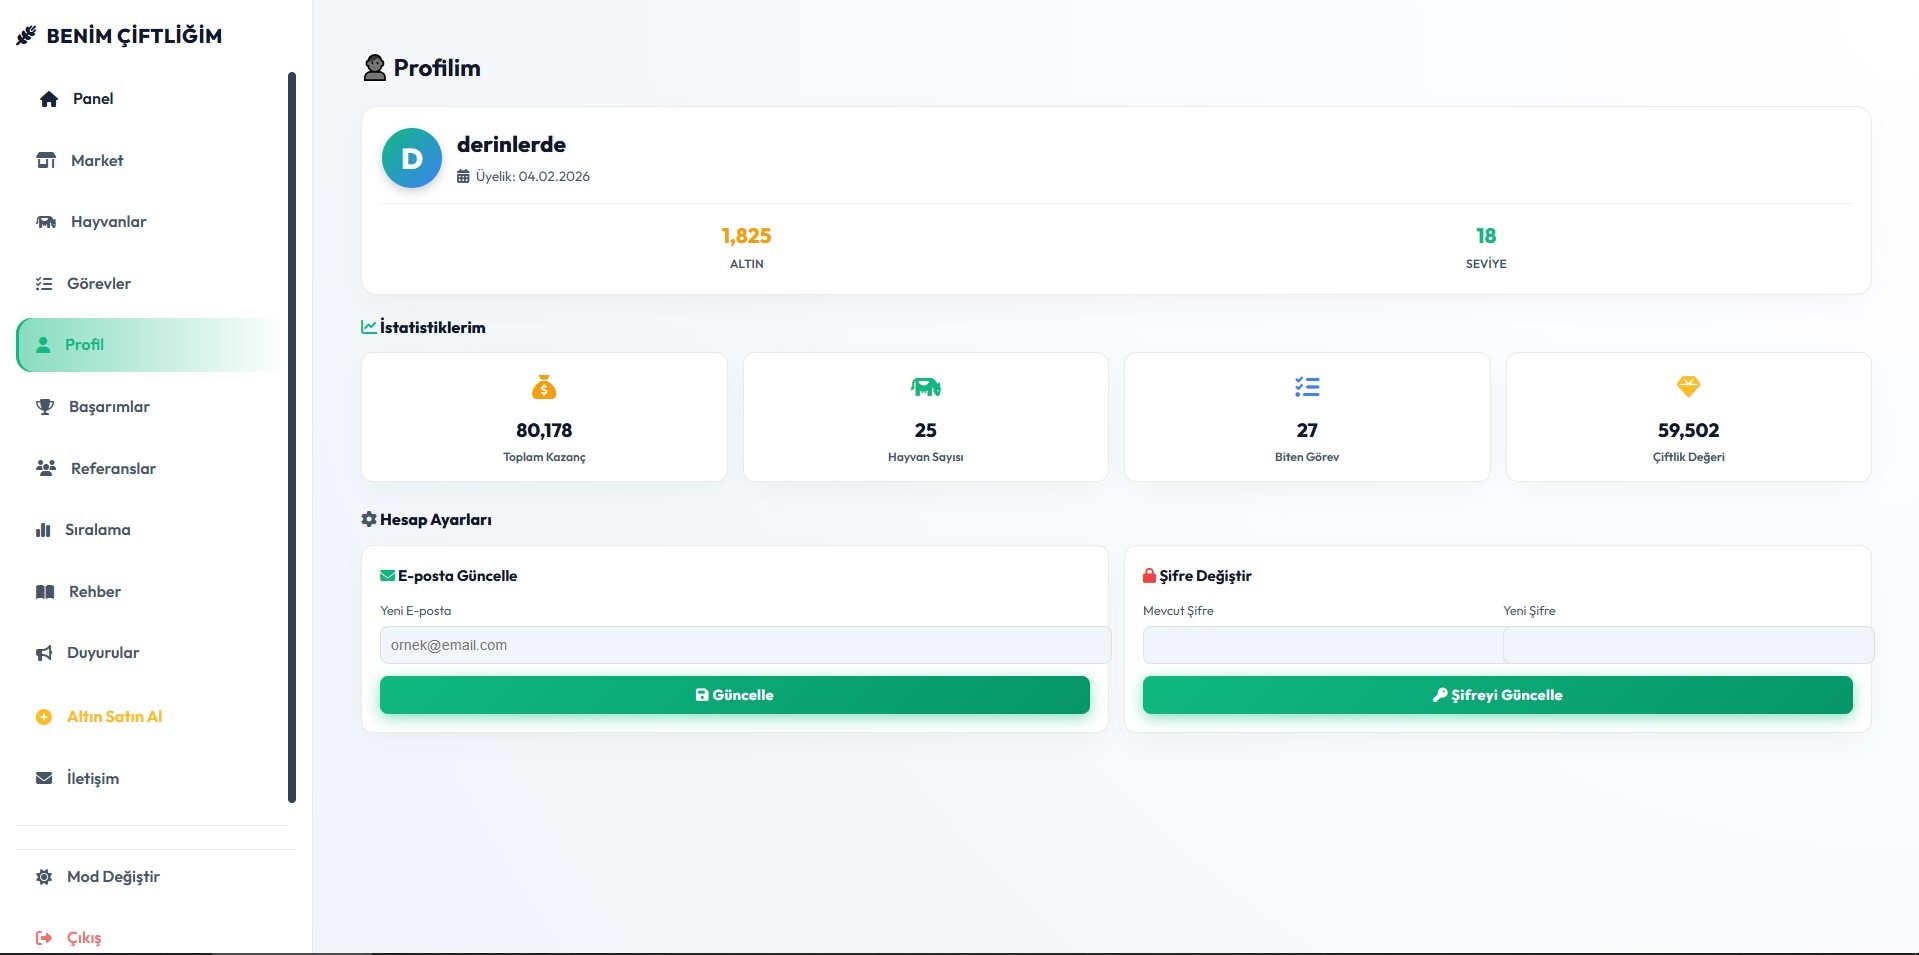Click the Başarımlar trophy icon
Image resolution: width=1919 pixels, height=955 pixels.
45,407
